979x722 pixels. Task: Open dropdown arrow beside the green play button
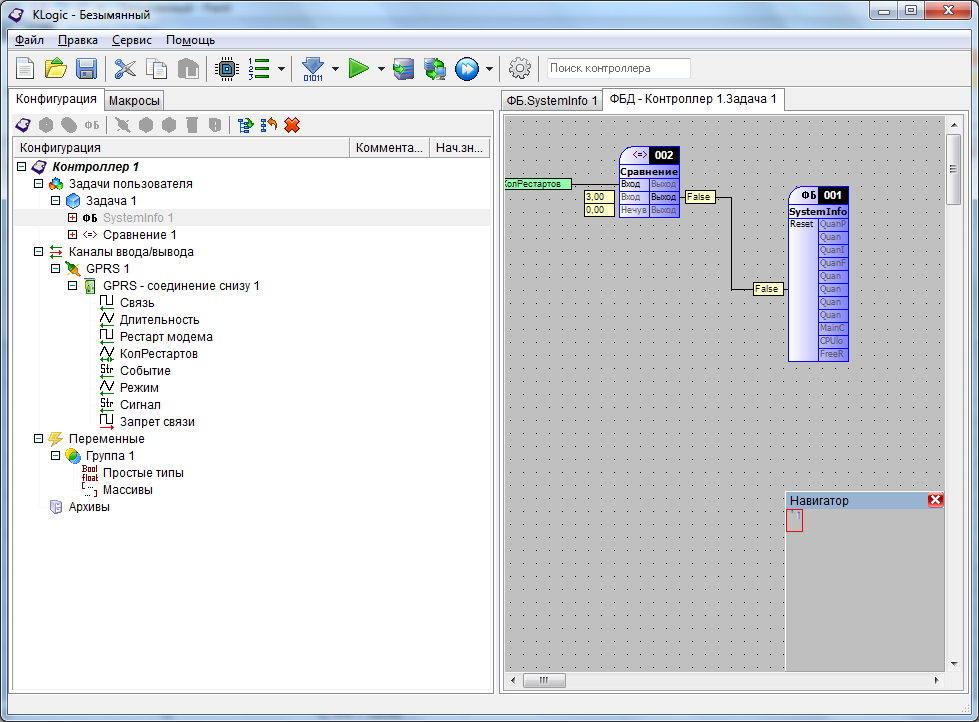click(x=380, y=69)
